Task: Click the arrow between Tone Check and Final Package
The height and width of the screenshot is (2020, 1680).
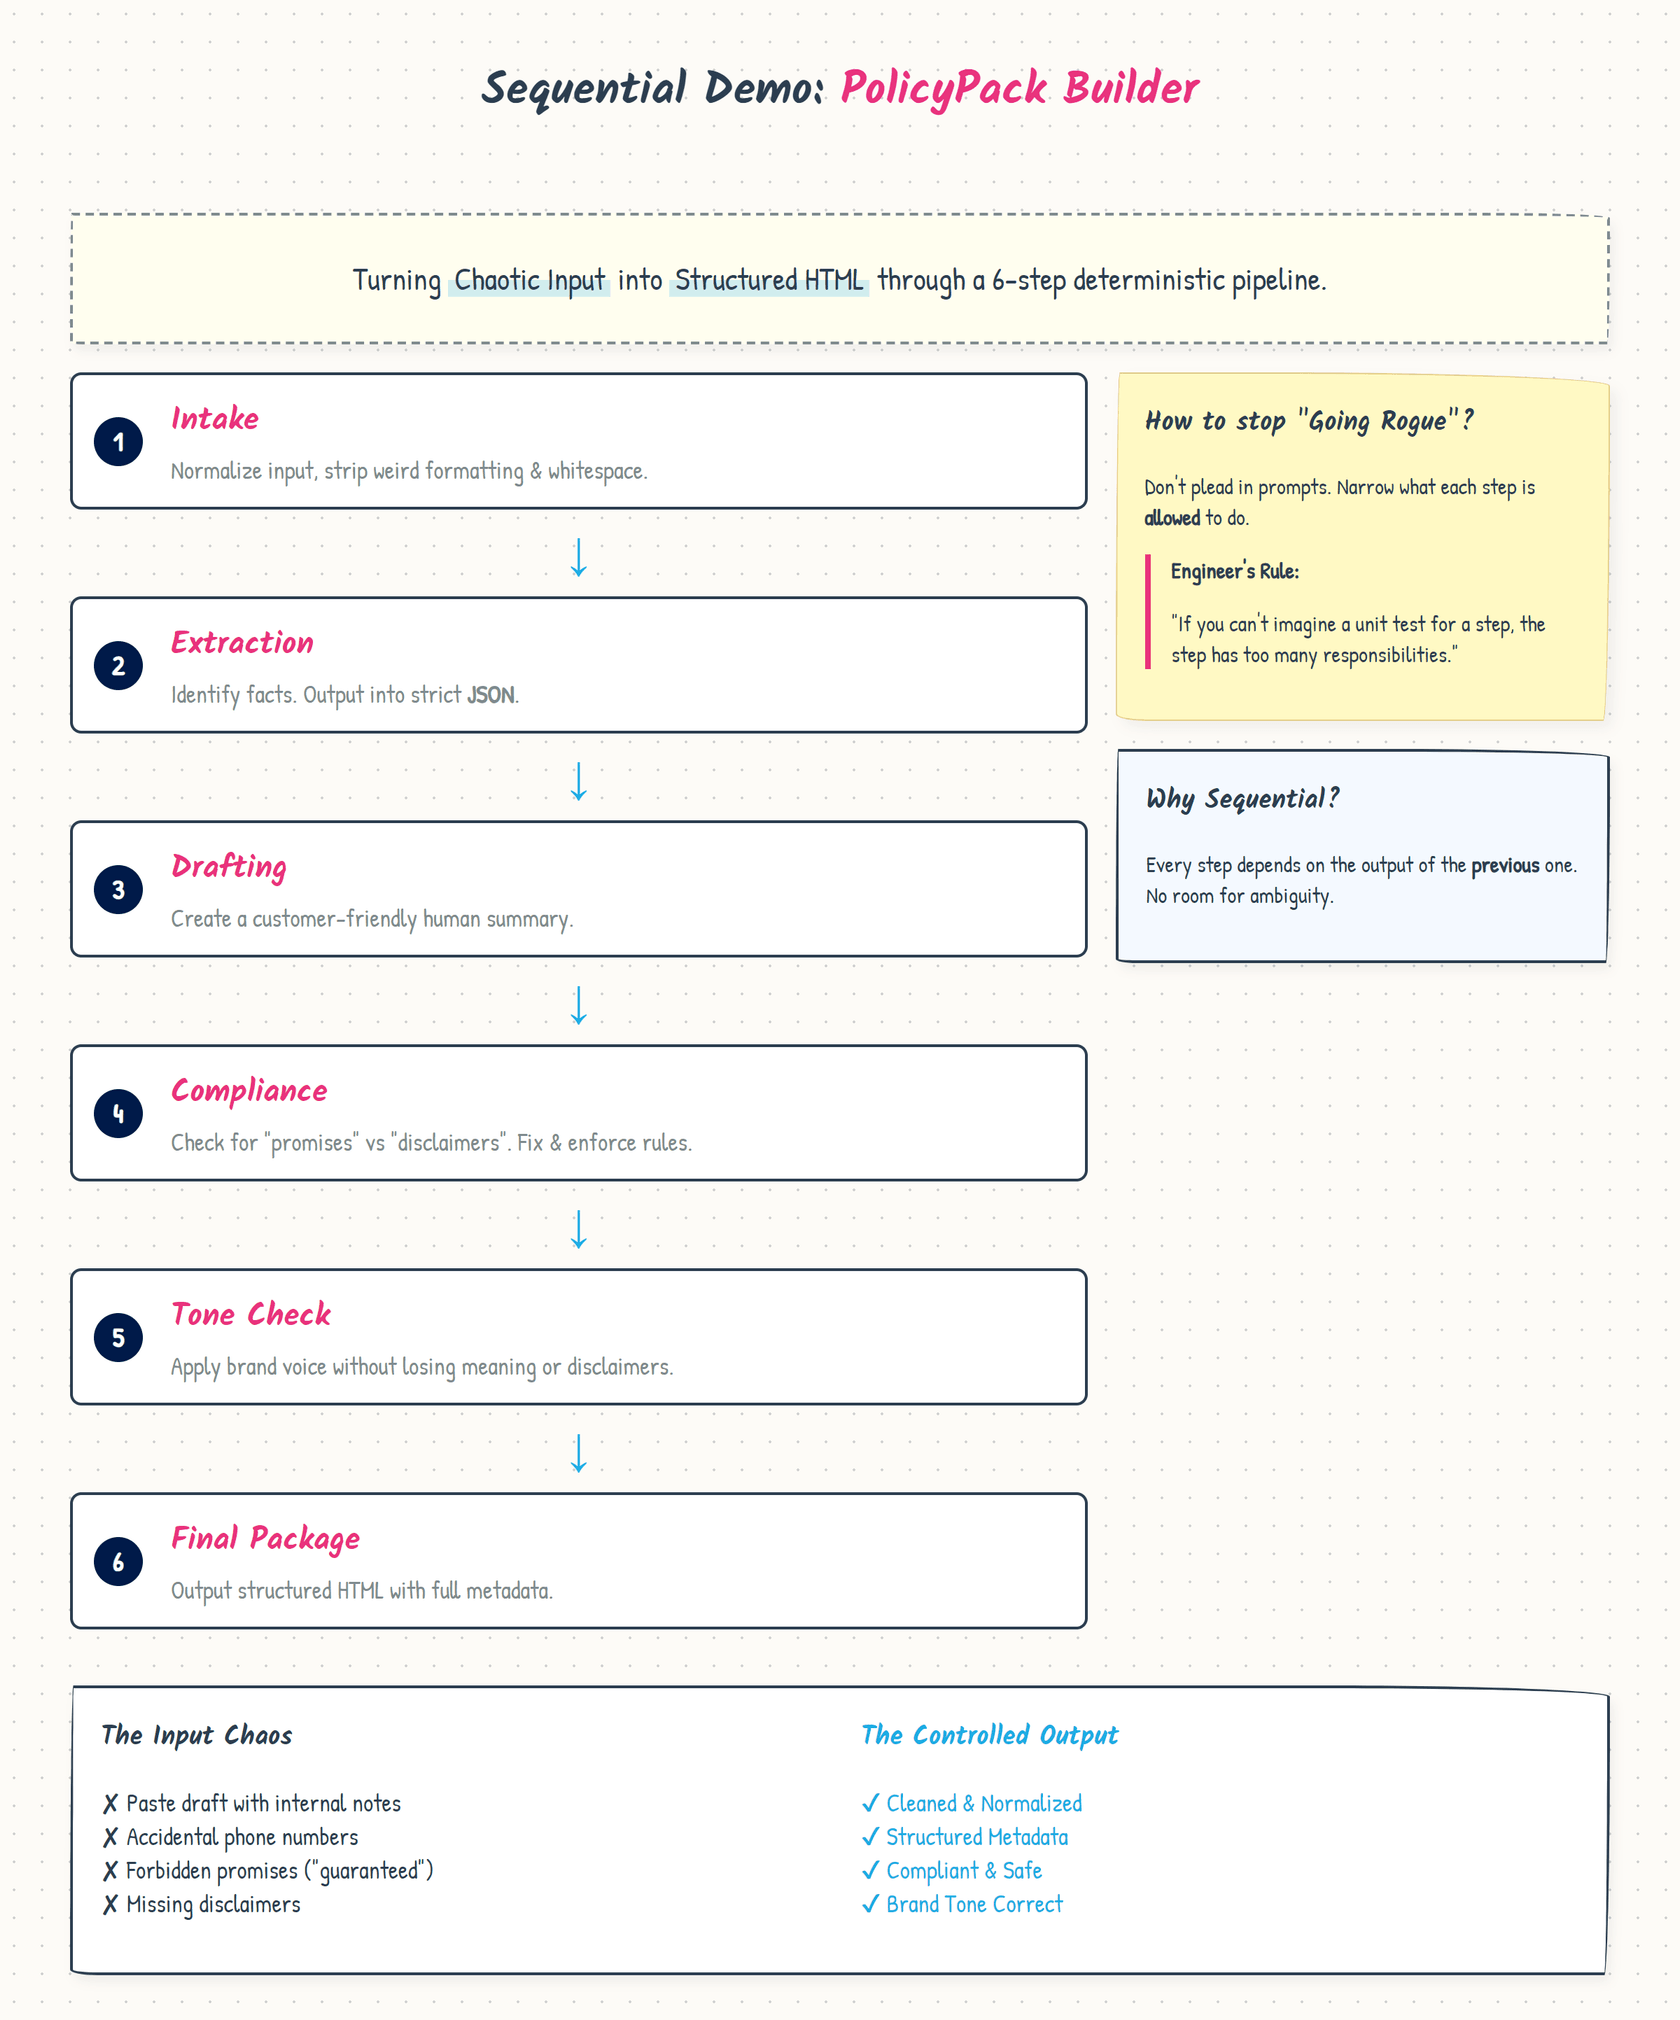Action: (x=578, y=1453)
